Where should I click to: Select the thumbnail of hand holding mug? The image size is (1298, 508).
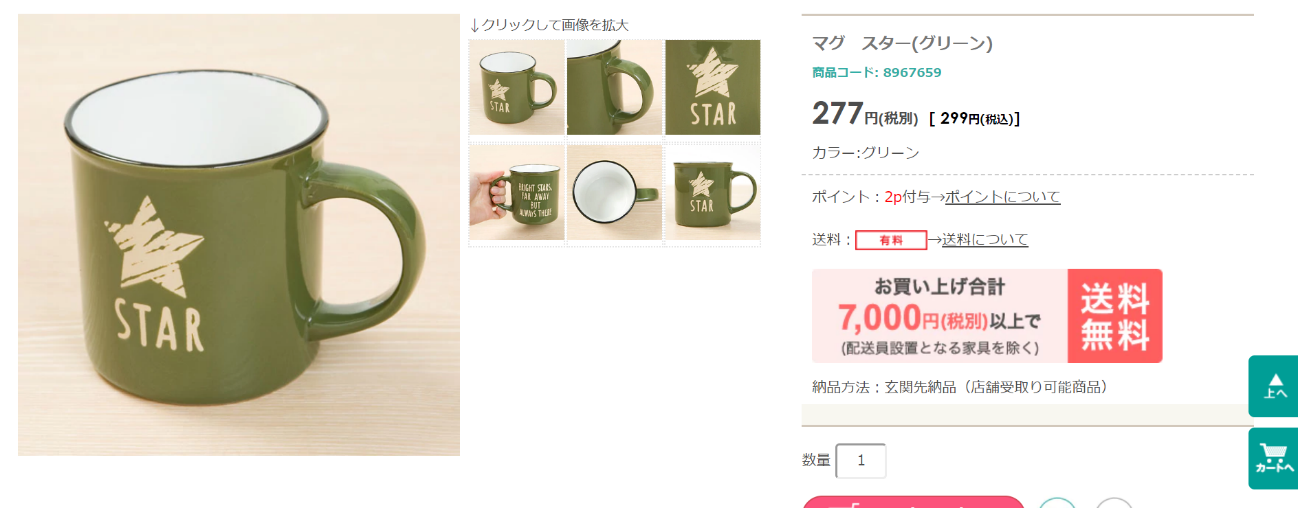tap(517, 193)
